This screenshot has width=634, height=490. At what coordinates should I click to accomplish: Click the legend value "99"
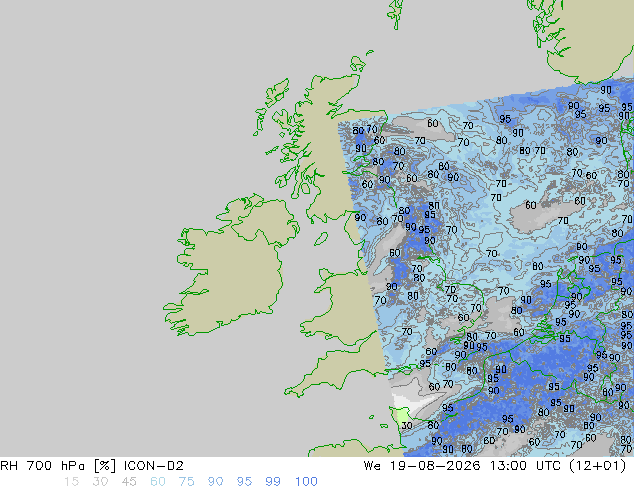coord(273,482)
